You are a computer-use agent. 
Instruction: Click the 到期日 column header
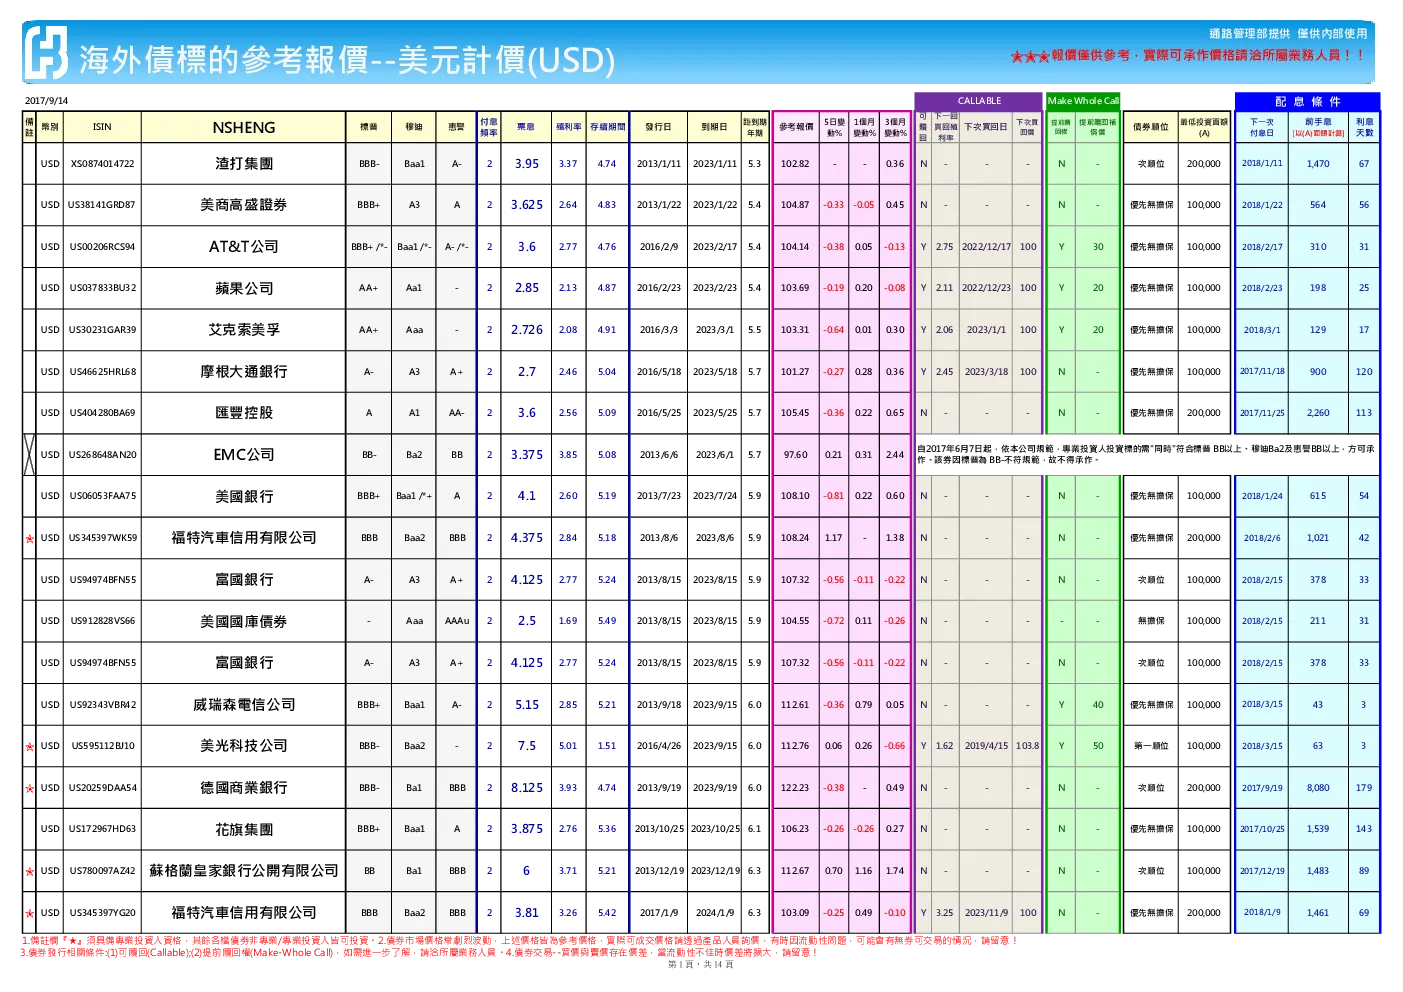pyautogui.click(x=714, y=127)
